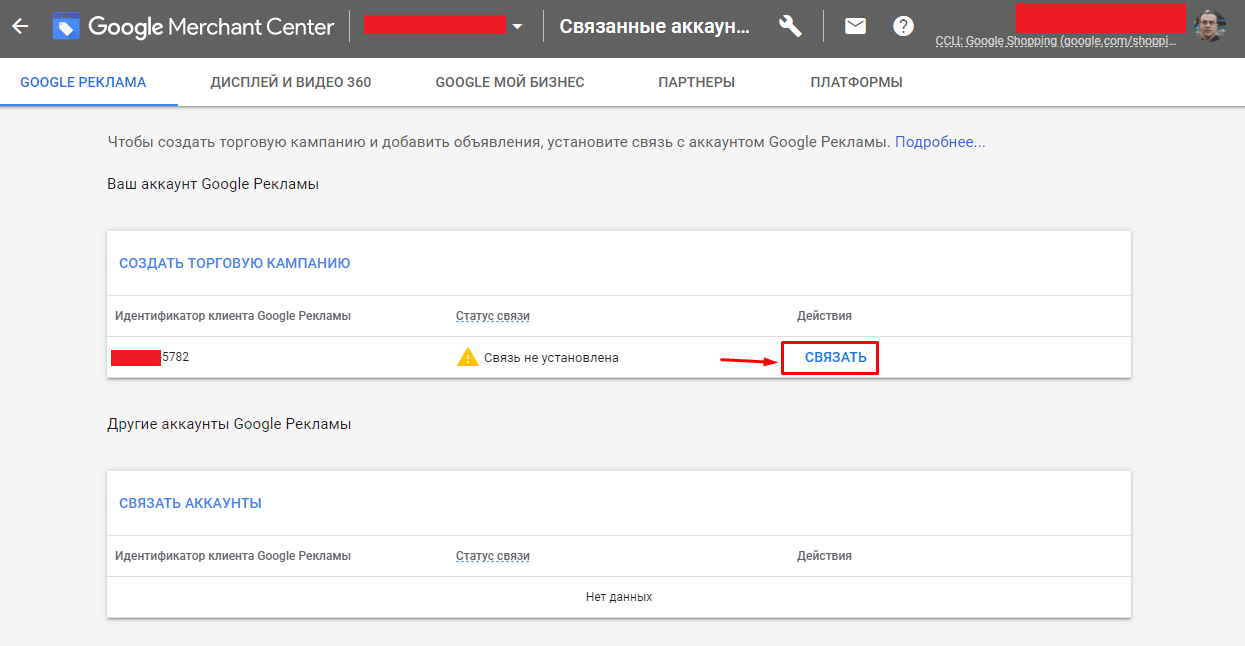Expand the account selector dropdown arrow

(x=517, y=27)
